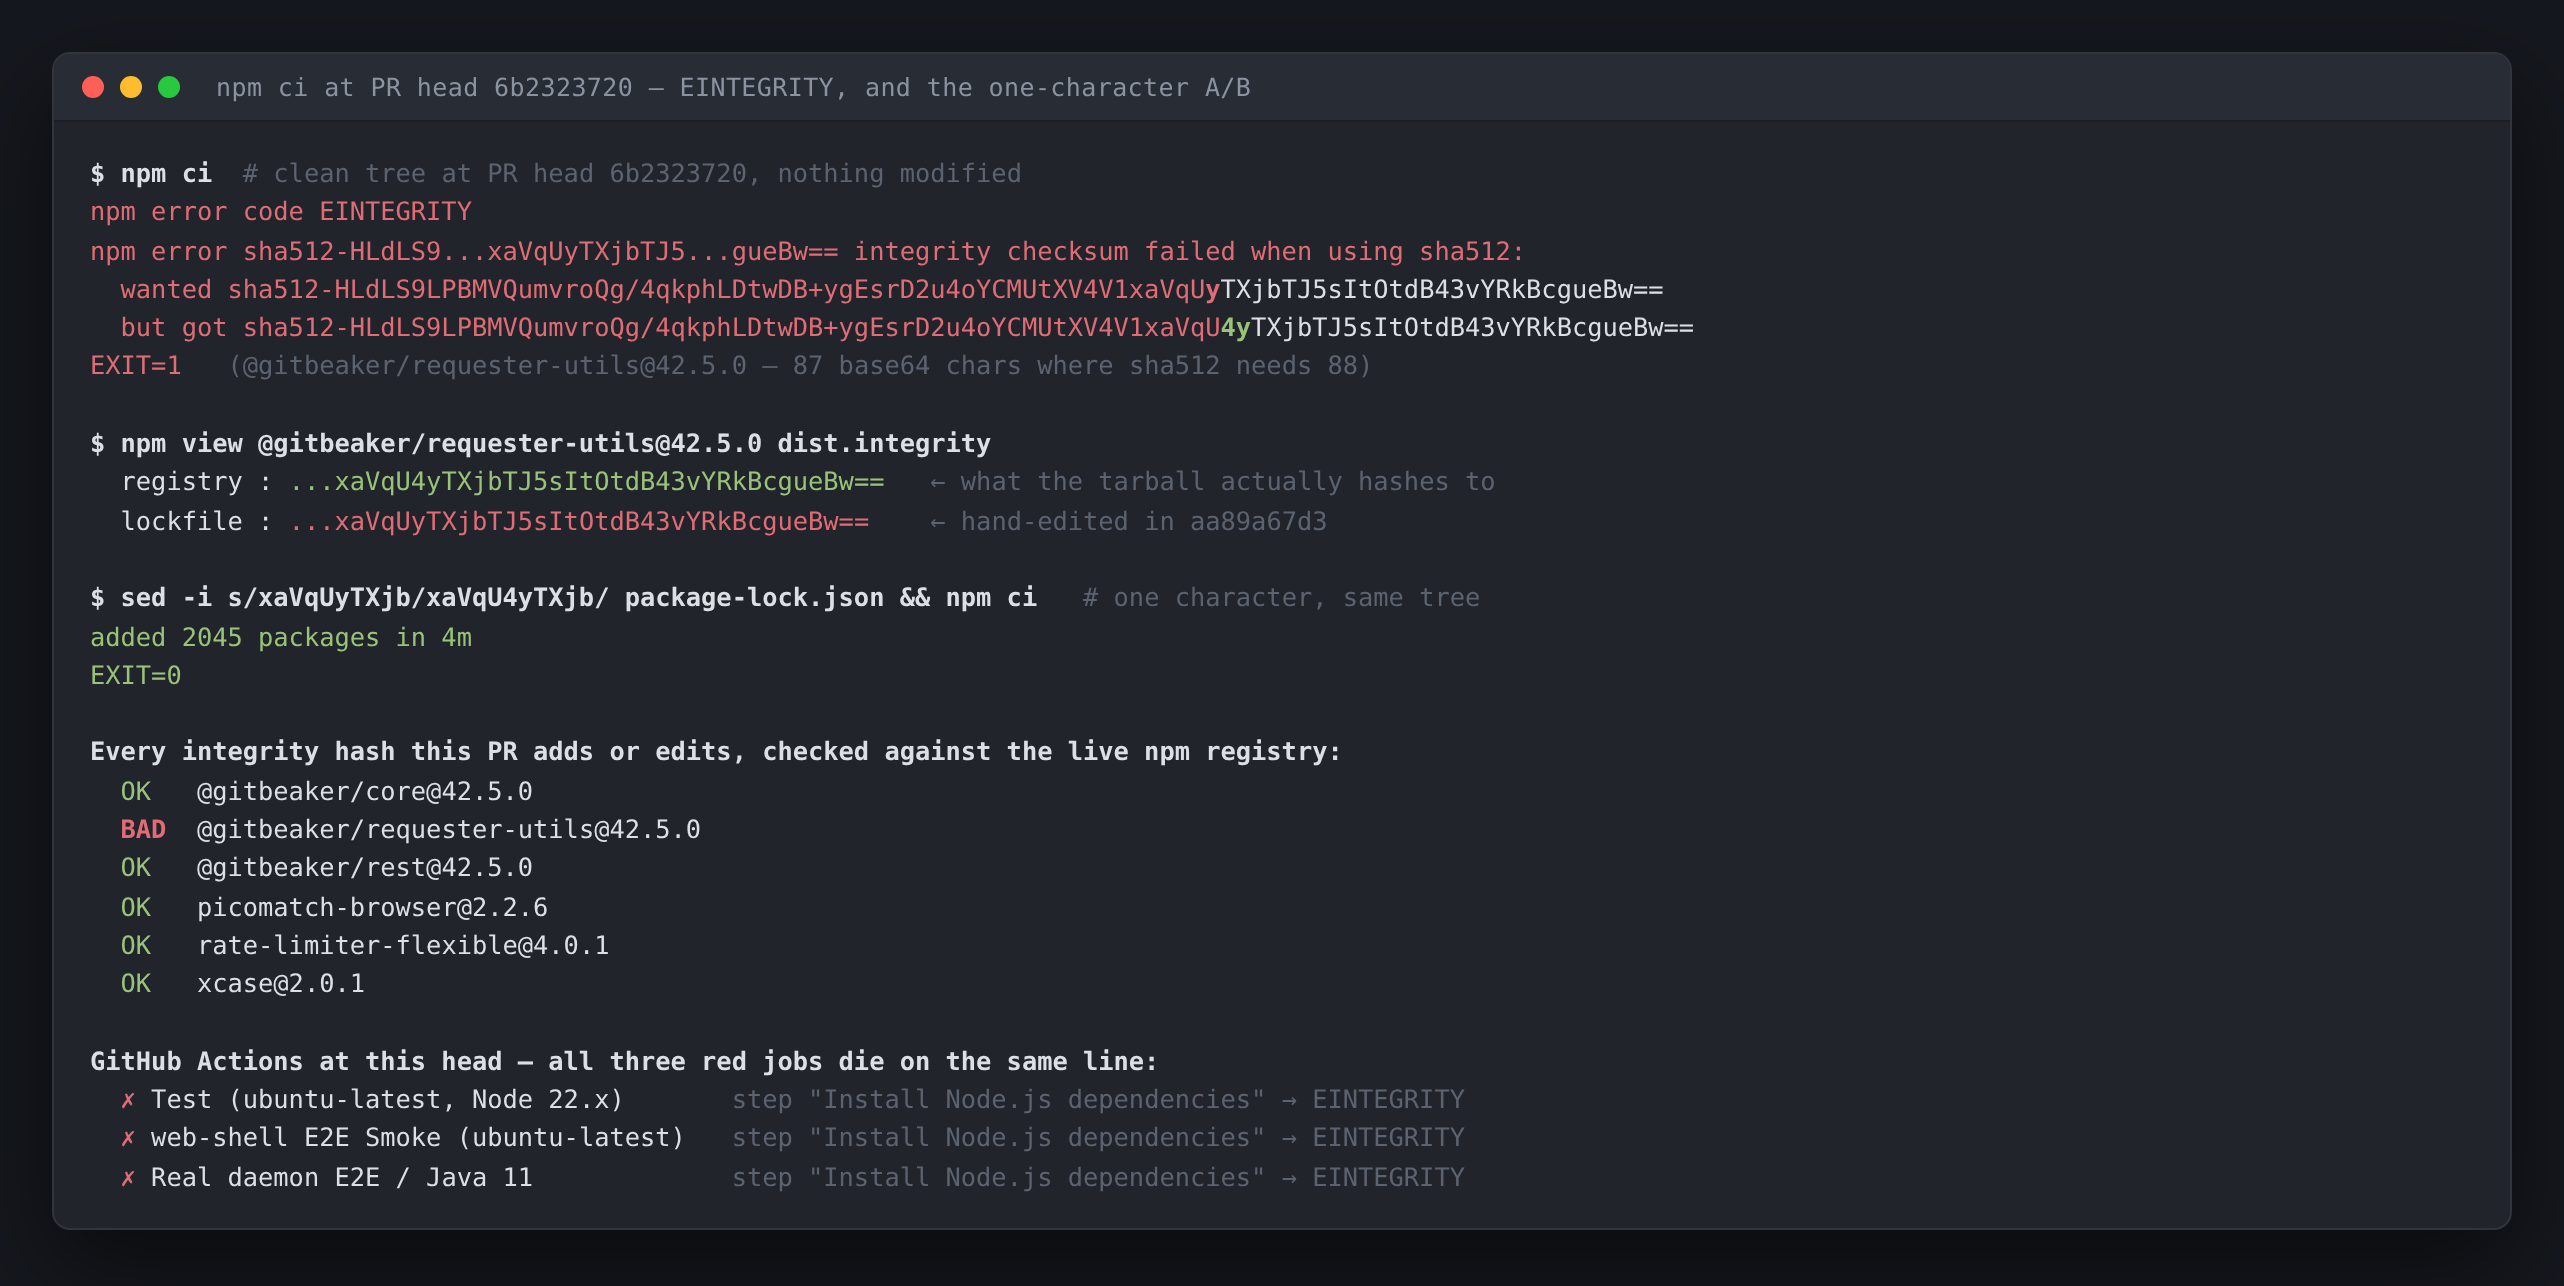Click the "but got sha512-" hash line
This screenshot has width=2564, height=1286.
pyautogui.click(x=907, y=328)
